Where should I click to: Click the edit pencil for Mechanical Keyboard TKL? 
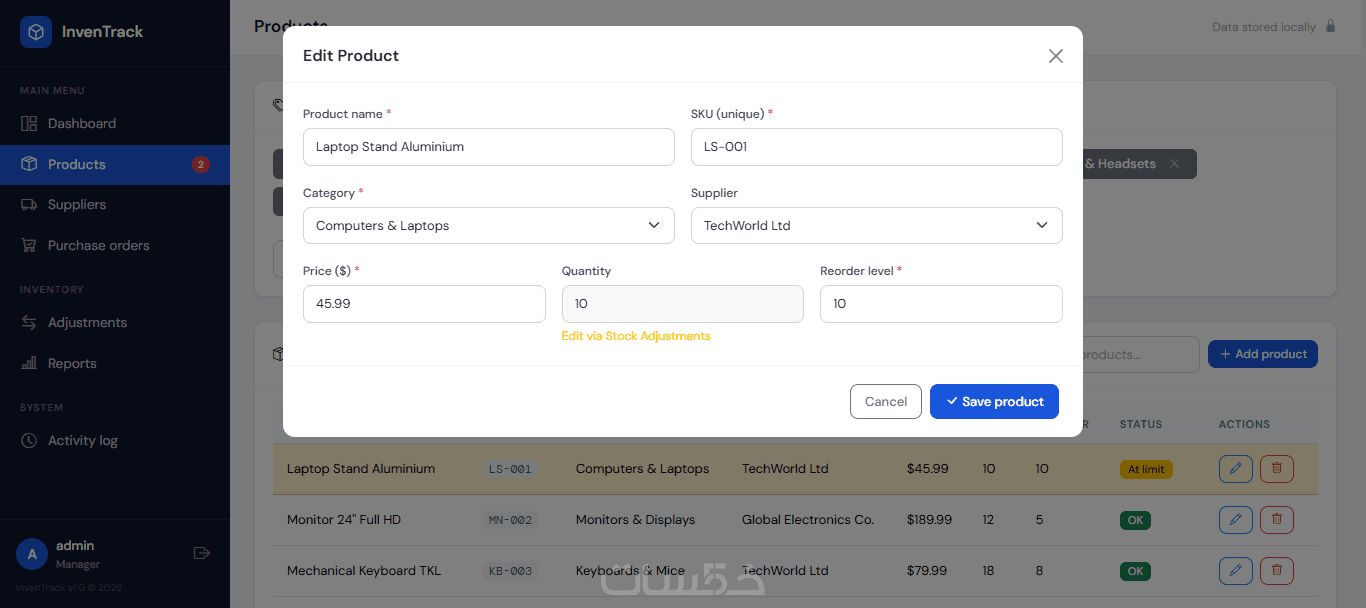pos(1235,571)
